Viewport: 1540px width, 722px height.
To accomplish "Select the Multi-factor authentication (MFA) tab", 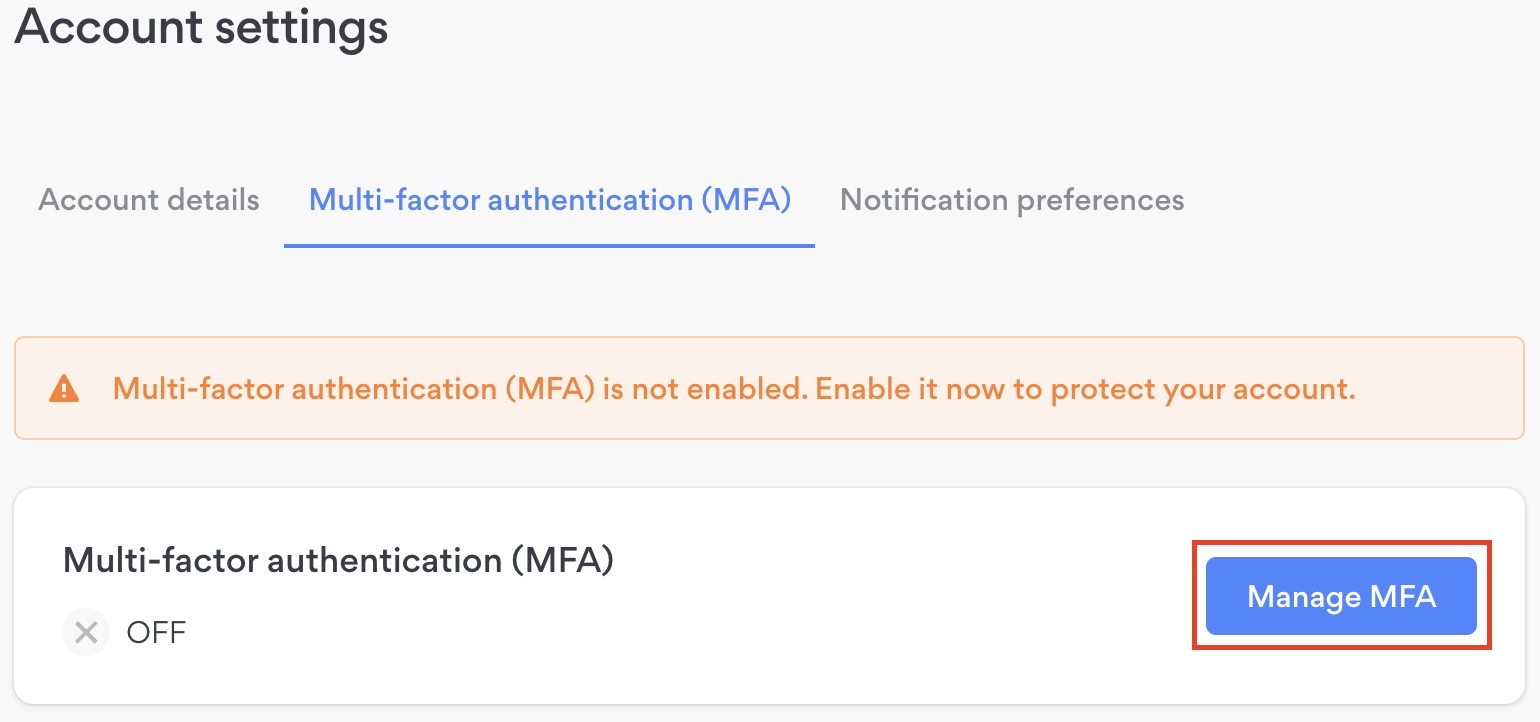I will pos(549,200).
